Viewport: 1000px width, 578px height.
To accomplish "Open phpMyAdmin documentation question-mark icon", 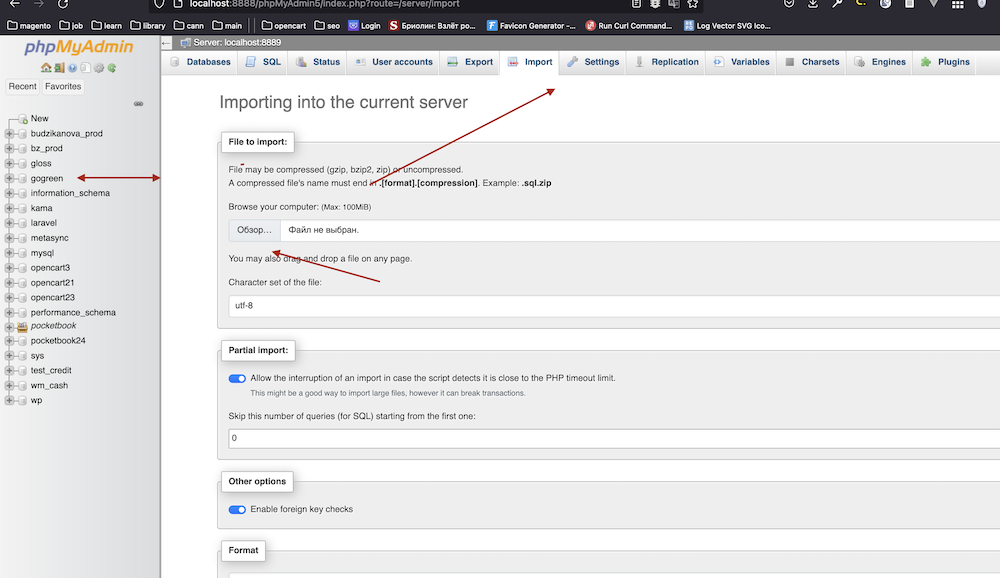I will pyautogui.click(x=72, y=68).
